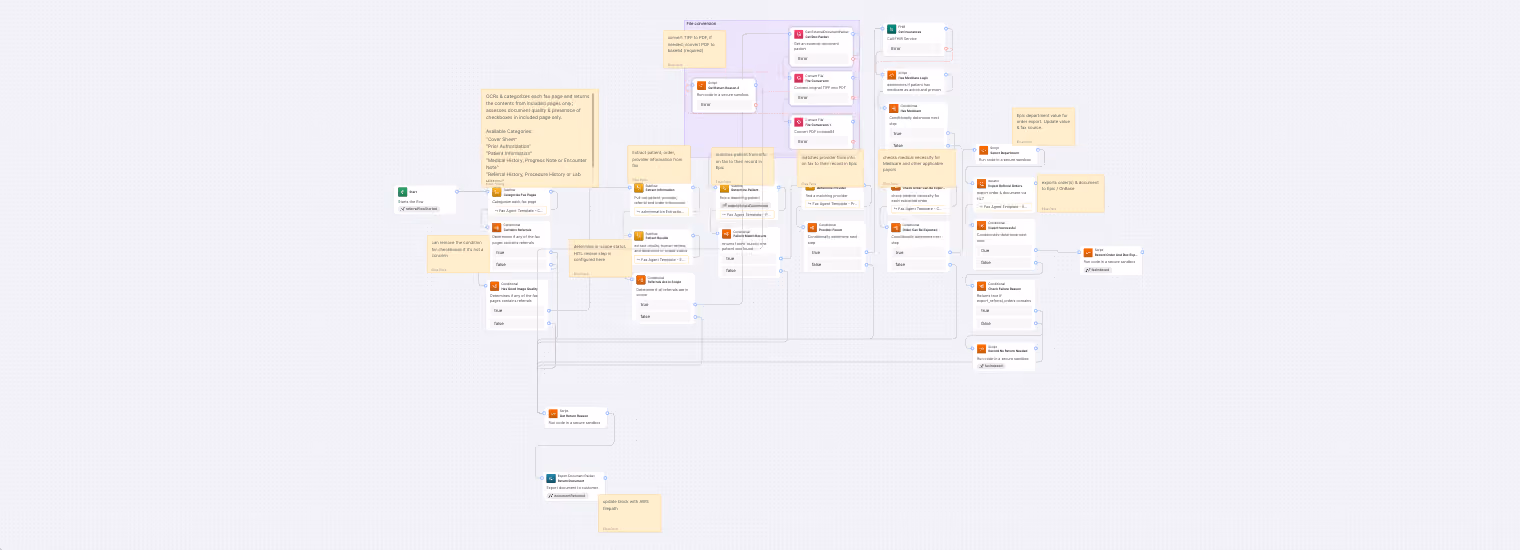Viewport: 1520px width, 550px height.
Task: Click the Error output row of Get Insurances node
Action: (915, 48)
